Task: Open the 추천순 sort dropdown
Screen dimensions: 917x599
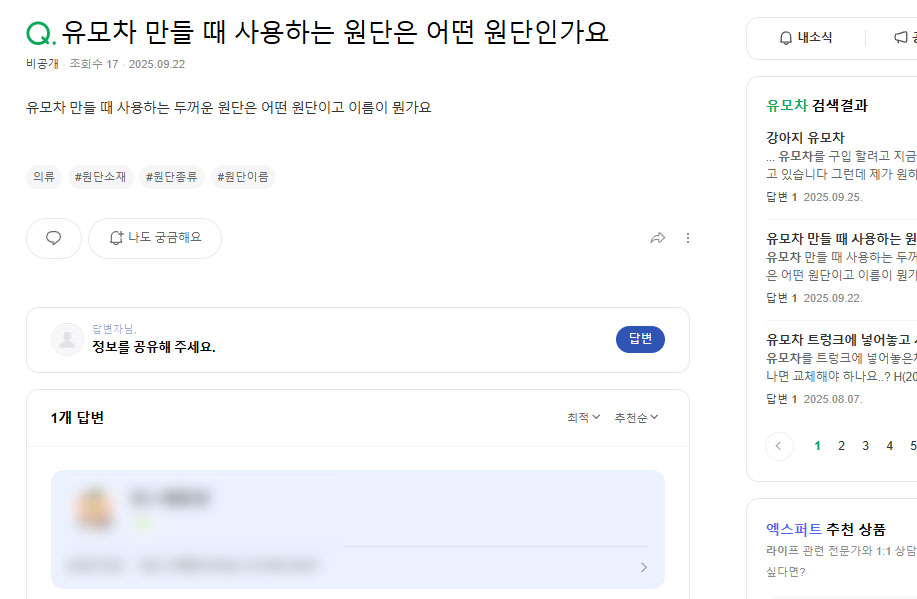Action: pos(636,418)
